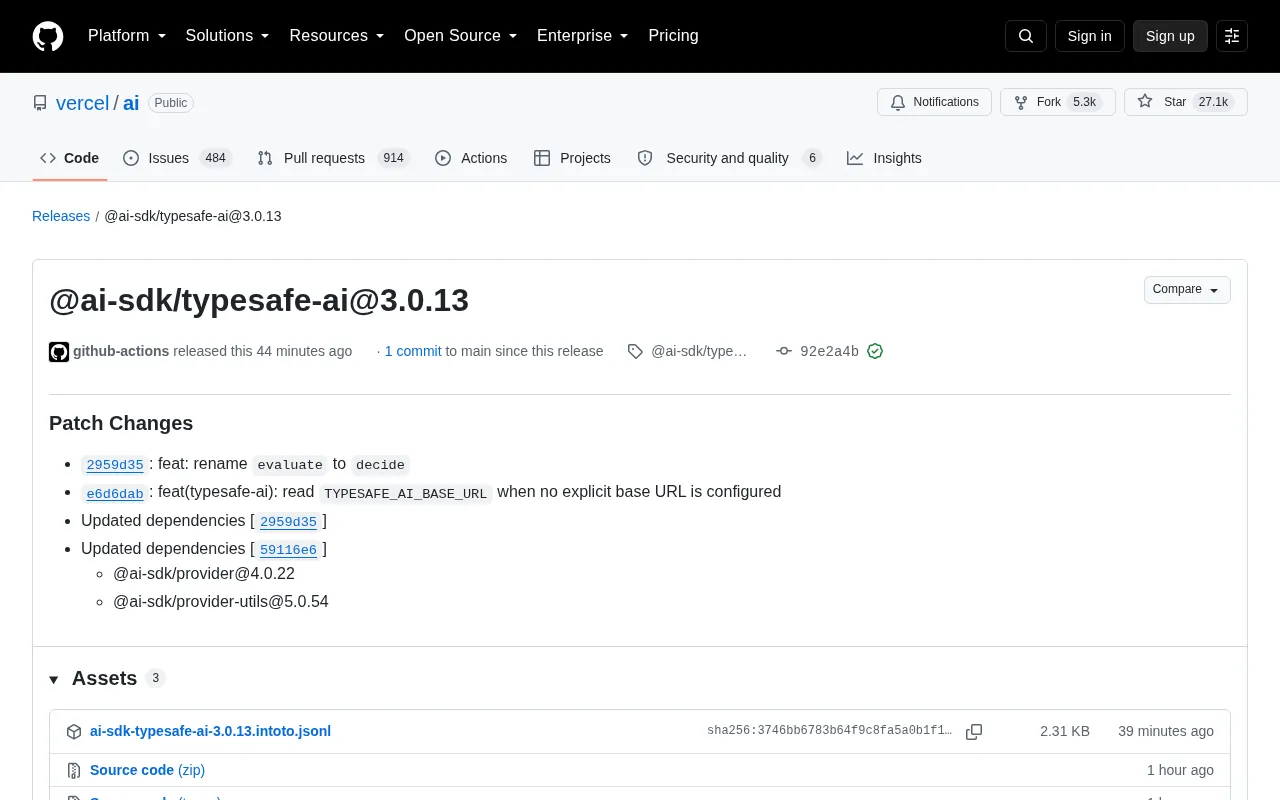Open the search magnifier button
Image resolution: width=1280 pixels, height=800 pixels.
click(x=1026, y=36)
